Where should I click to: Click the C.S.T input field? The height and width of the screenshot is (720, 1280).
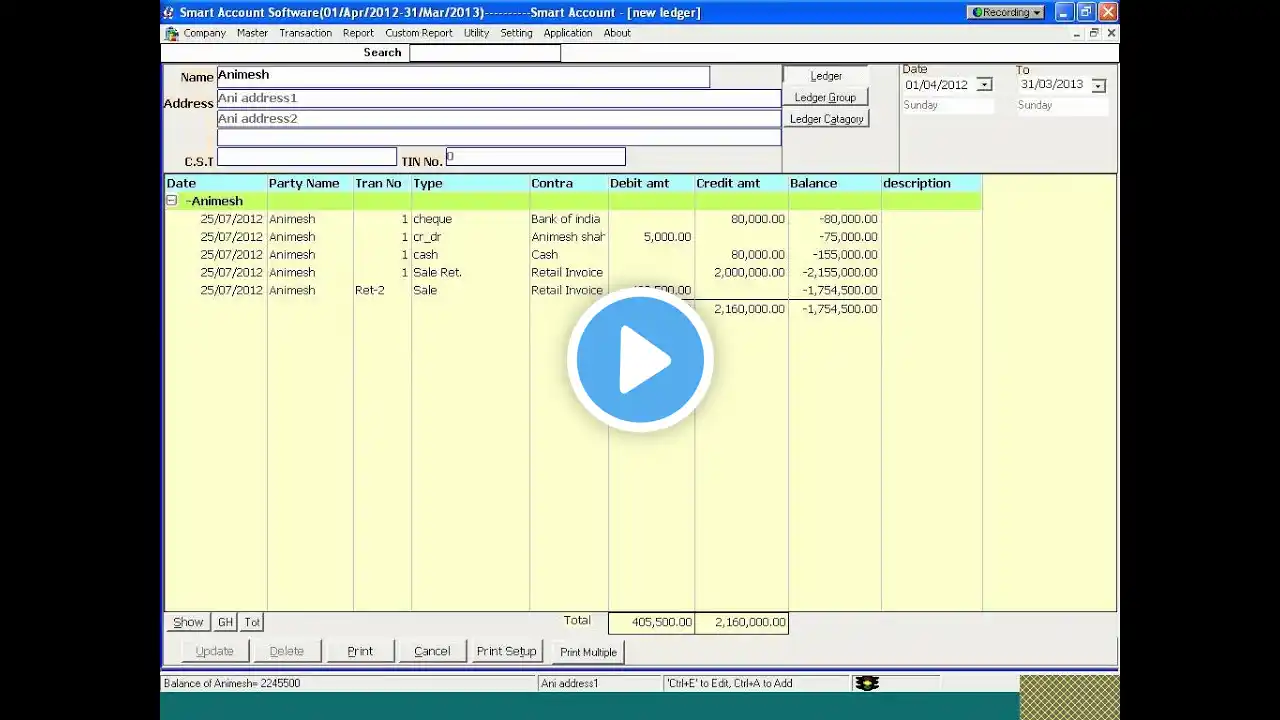pos(307,157)
